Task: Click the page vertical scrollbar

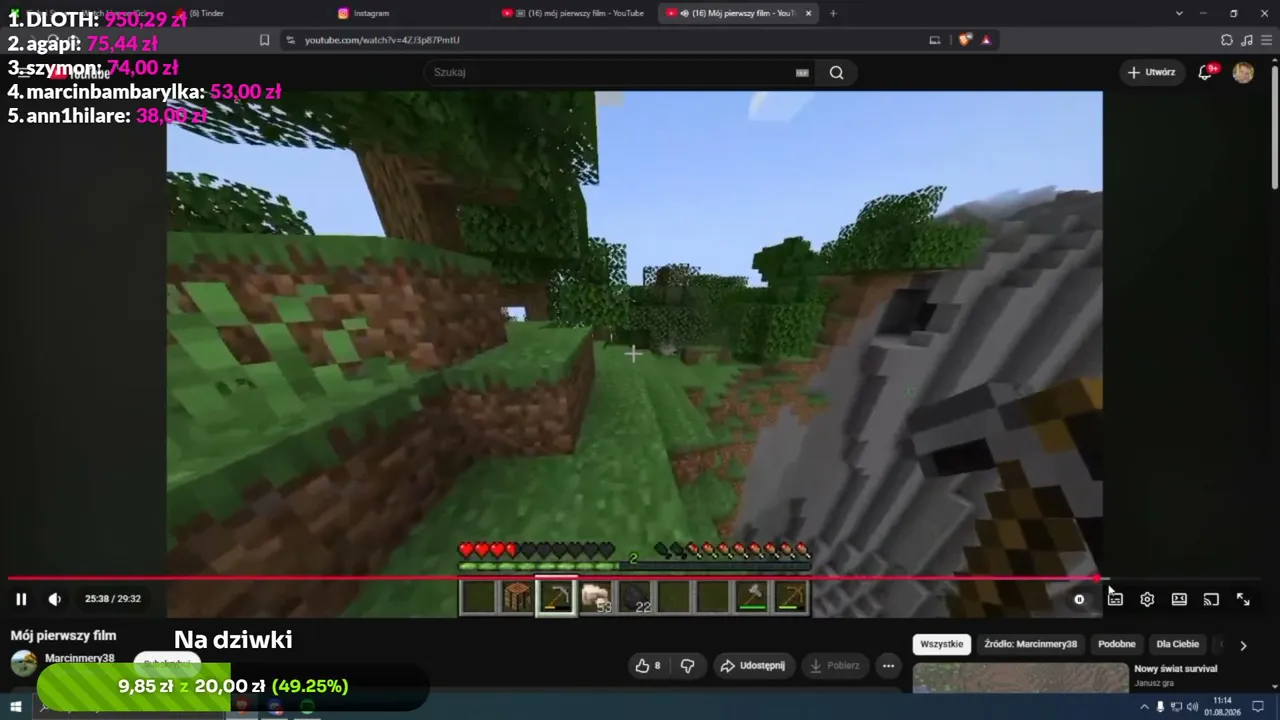Action: pyautogui.click(x=1274, y=125)
